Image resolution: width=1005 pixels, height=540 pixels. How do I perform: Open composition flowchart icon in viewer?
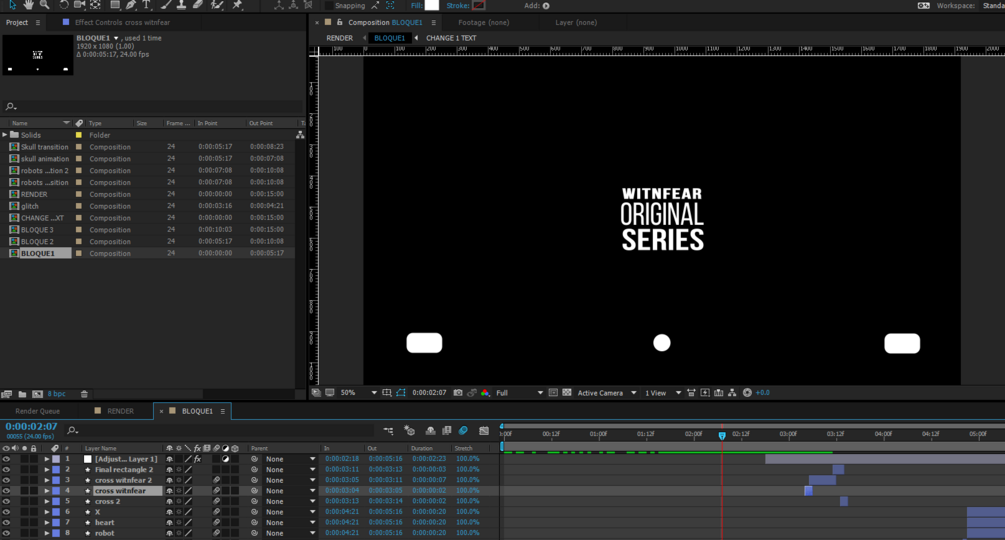[732, 393]
